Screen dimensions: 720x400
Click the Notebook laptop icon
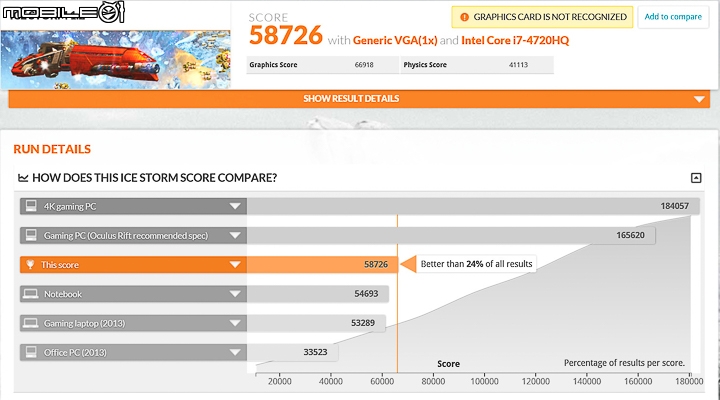click(x=31, y=293)
